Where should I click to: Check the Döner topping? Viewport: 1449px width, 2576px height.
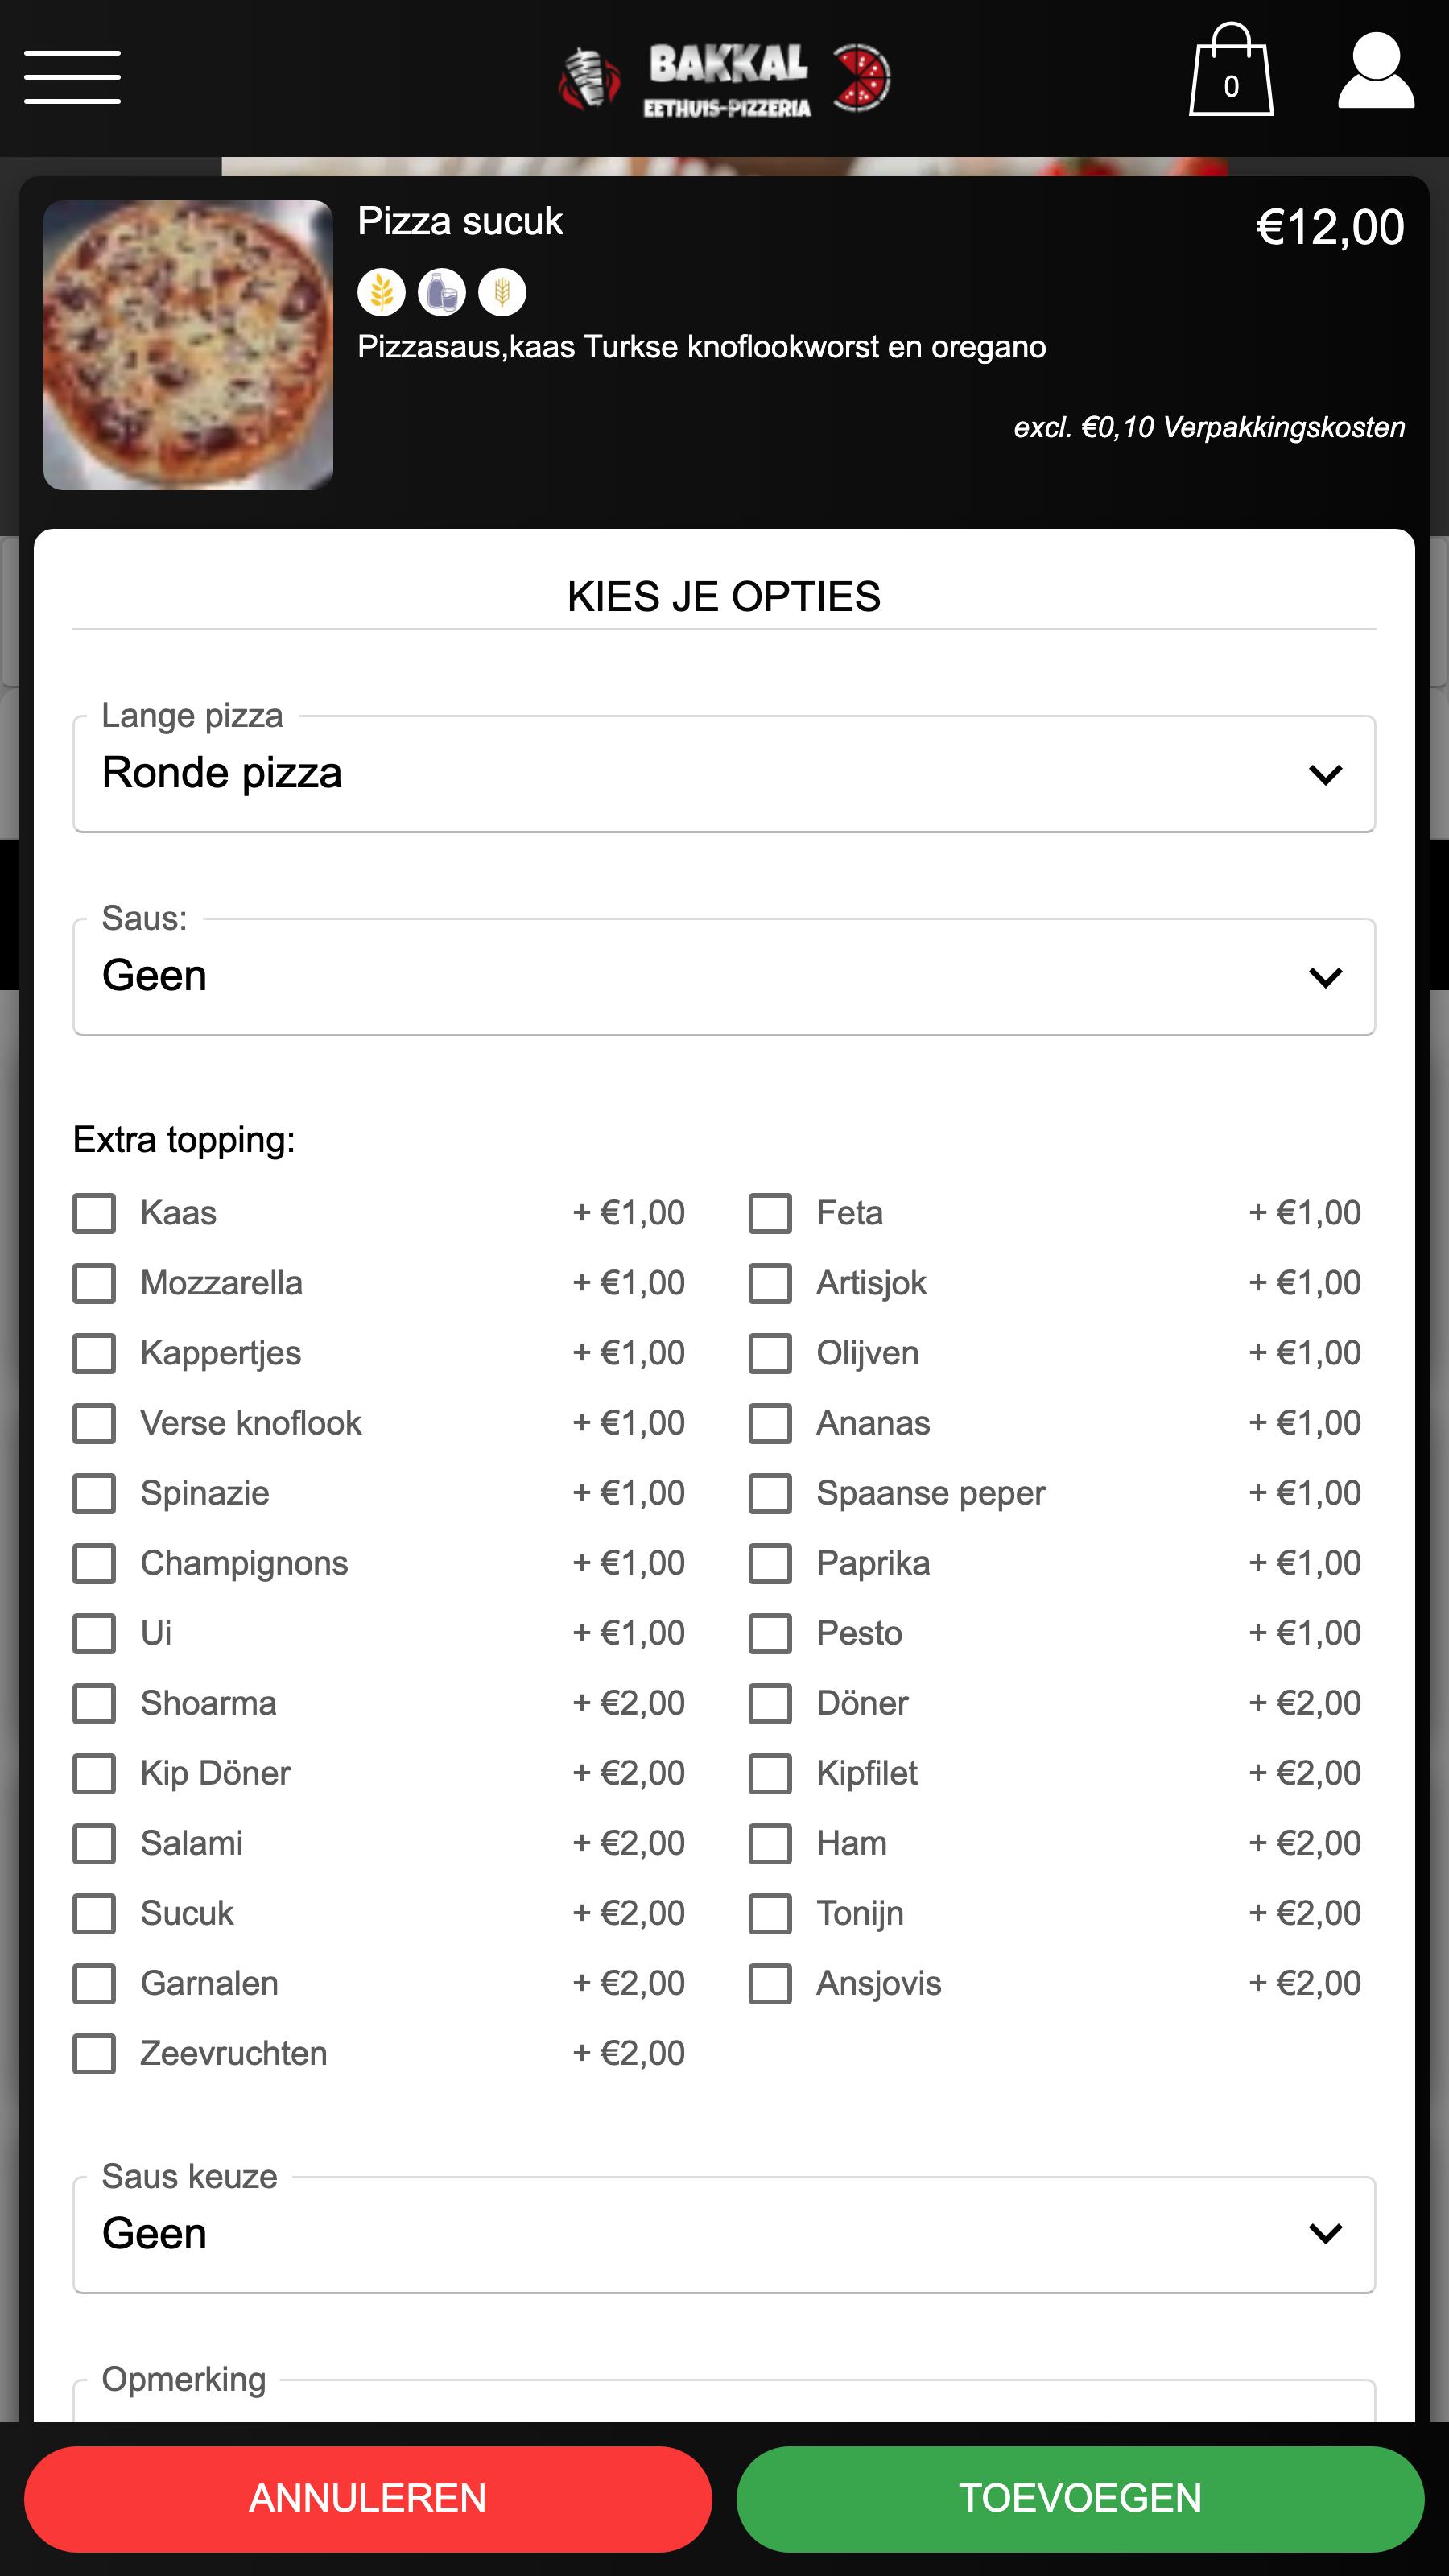pos(770,1703)
